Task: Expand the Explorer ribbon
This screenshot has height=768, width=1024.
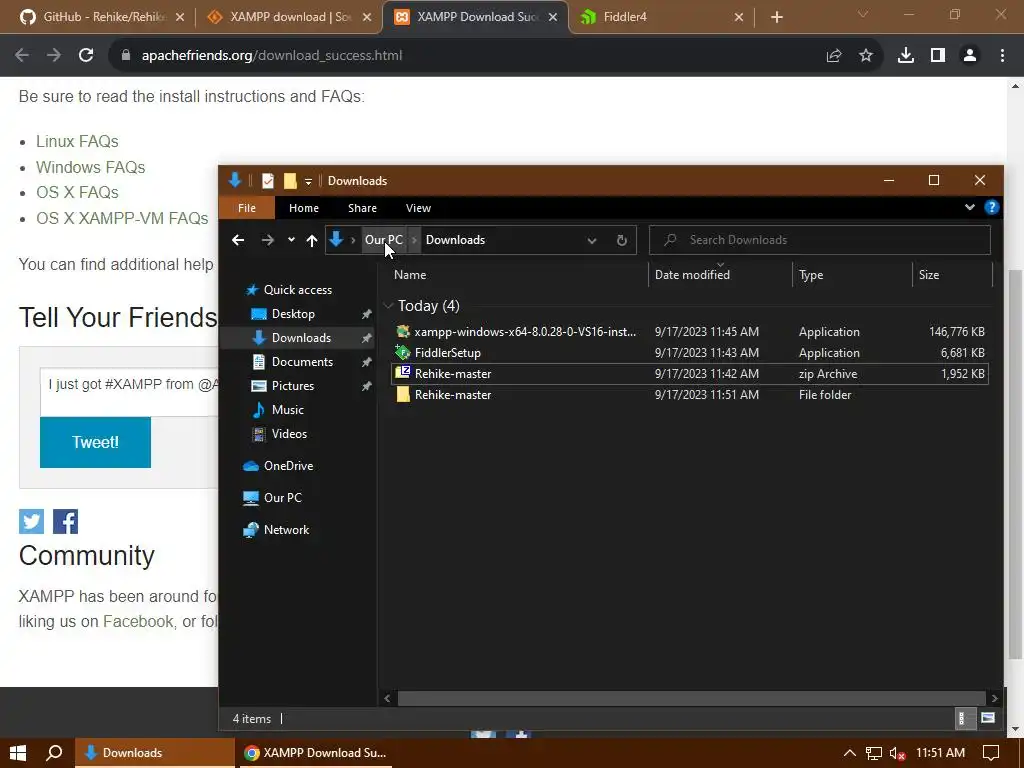Action: (970, 207)
